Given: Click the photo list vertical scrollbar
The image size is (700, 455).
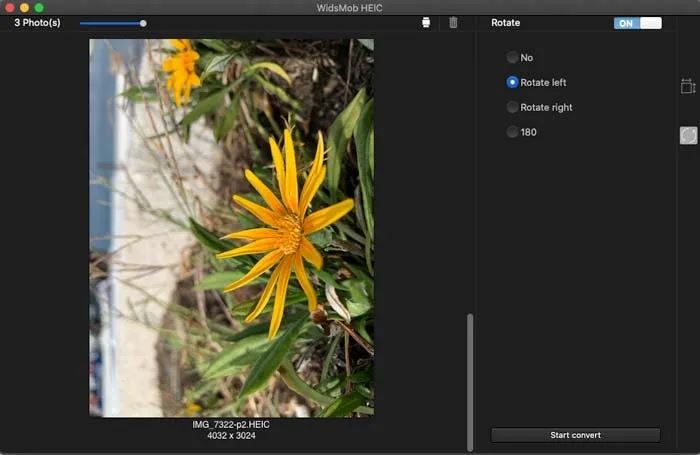Looking at the screenshot, I should pos(470,383).
